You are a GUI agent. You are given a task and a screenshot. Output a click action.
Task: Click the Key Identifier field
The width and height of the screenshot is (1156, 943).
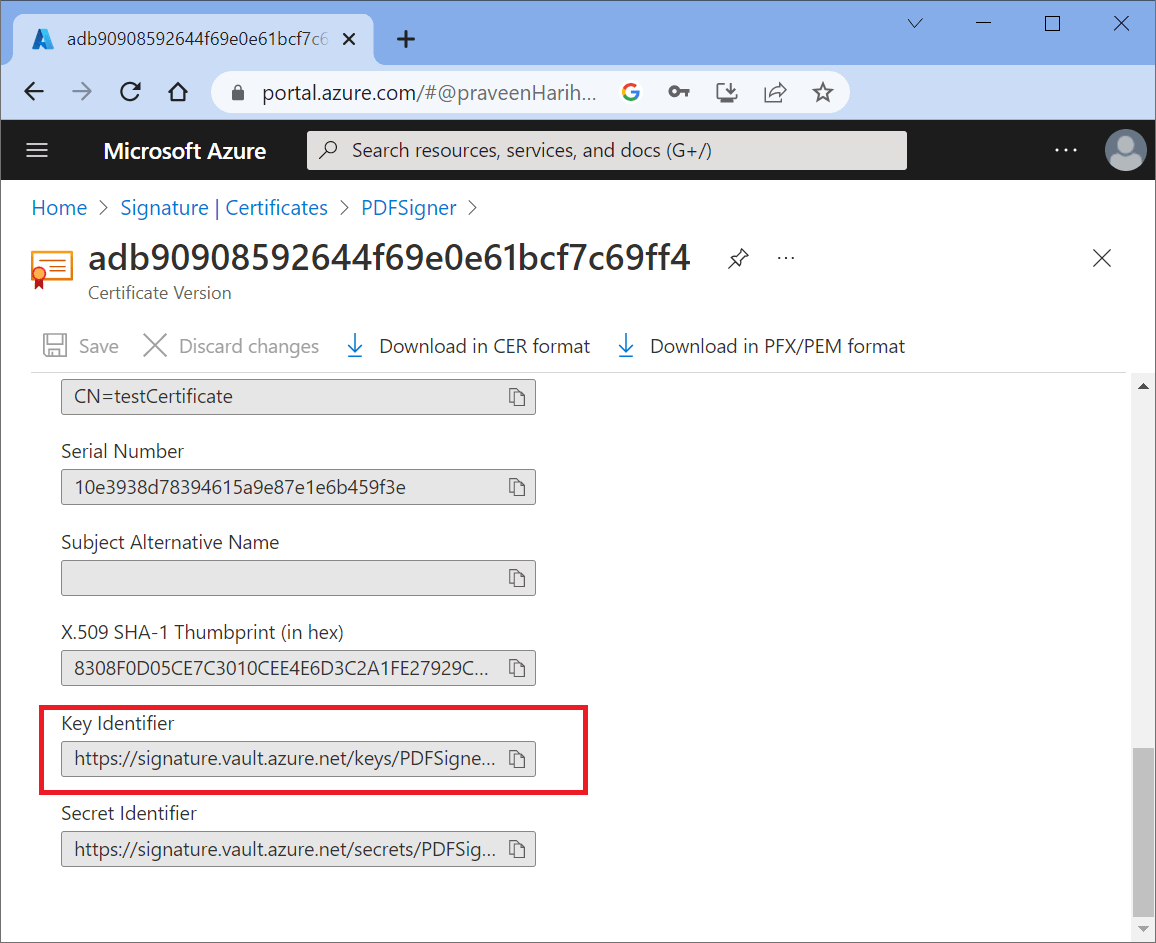(x=298, y=759)
